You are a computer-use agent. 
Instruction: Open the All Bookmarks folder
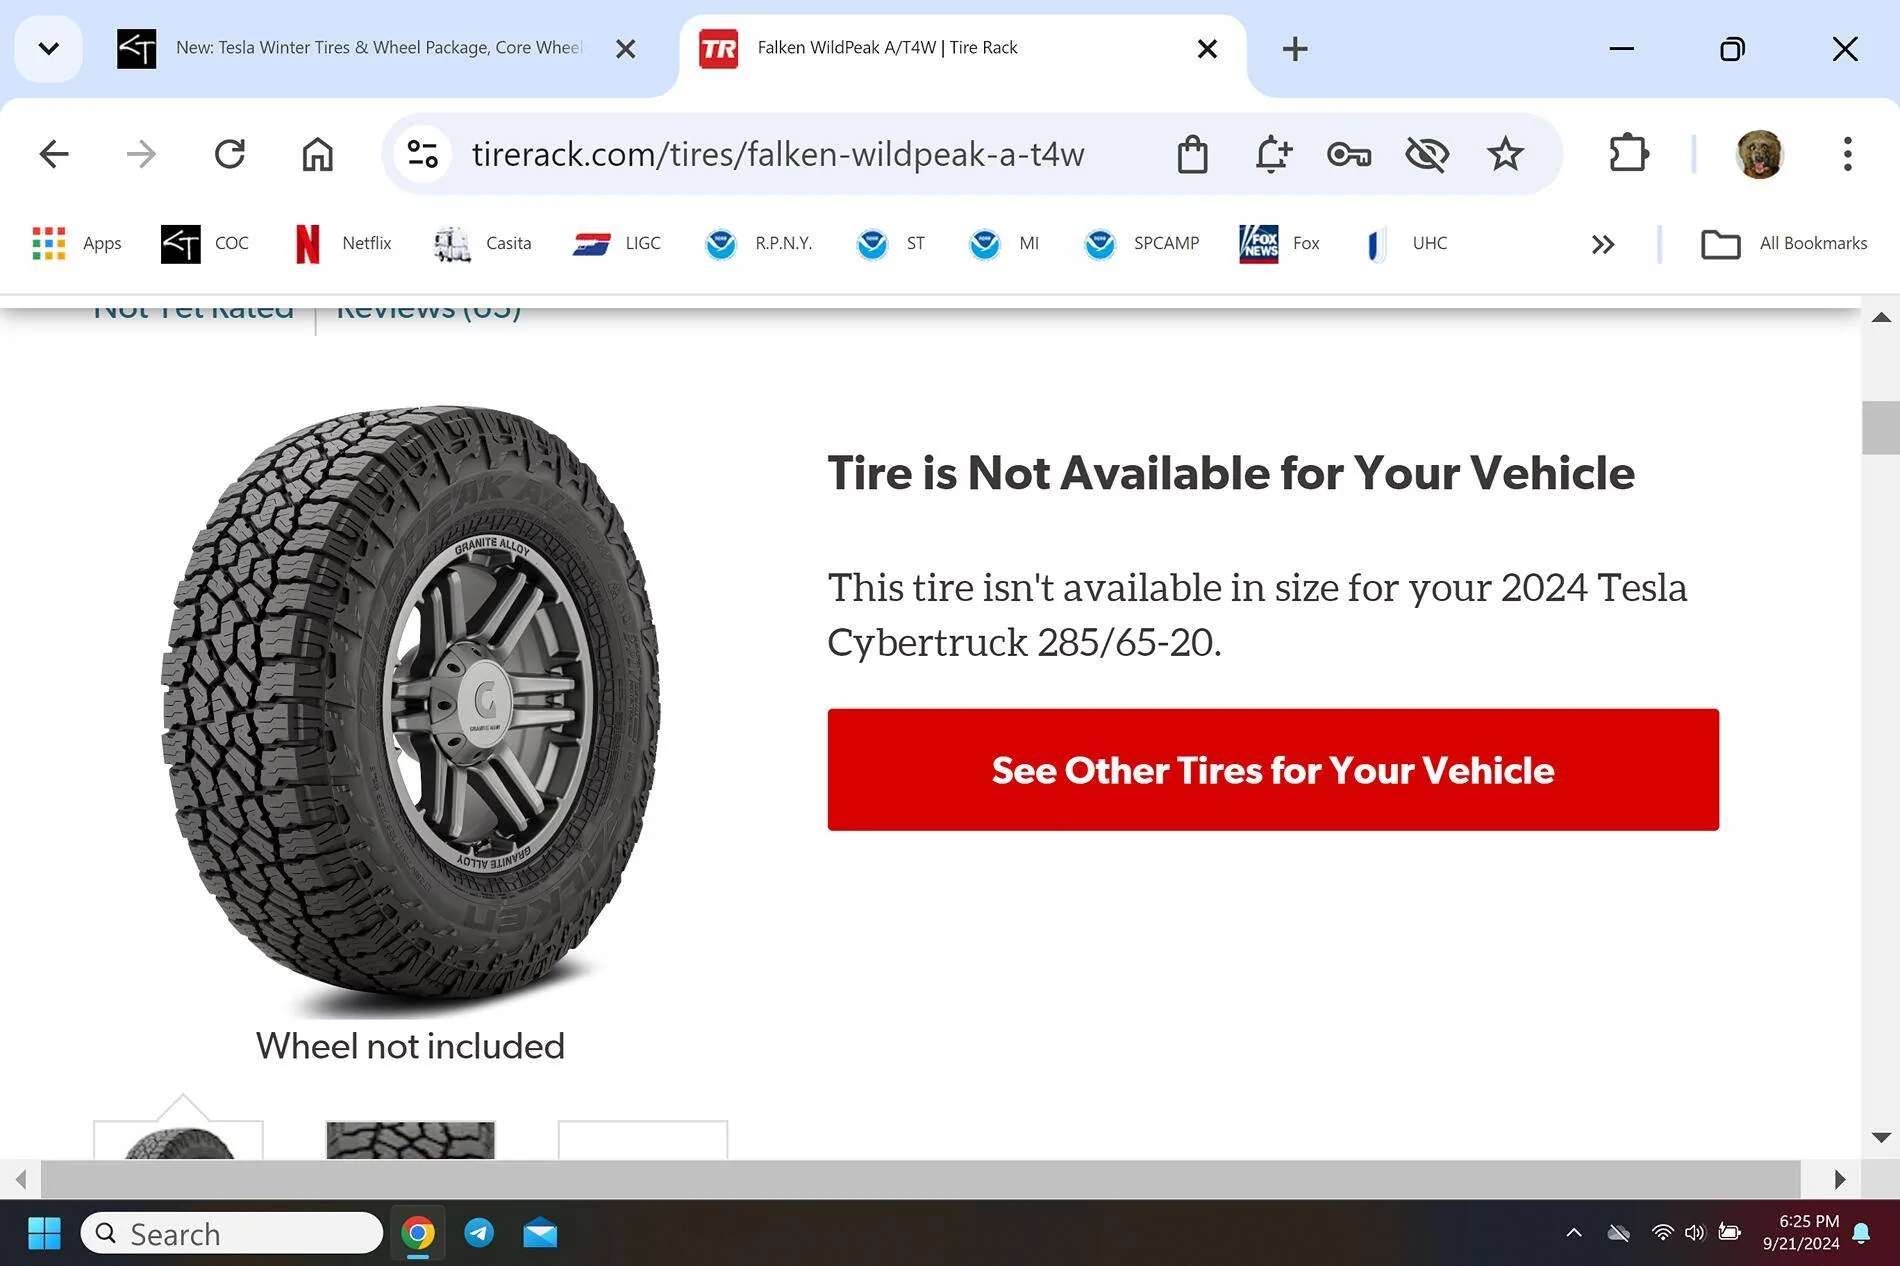[x=1784, y=243]
